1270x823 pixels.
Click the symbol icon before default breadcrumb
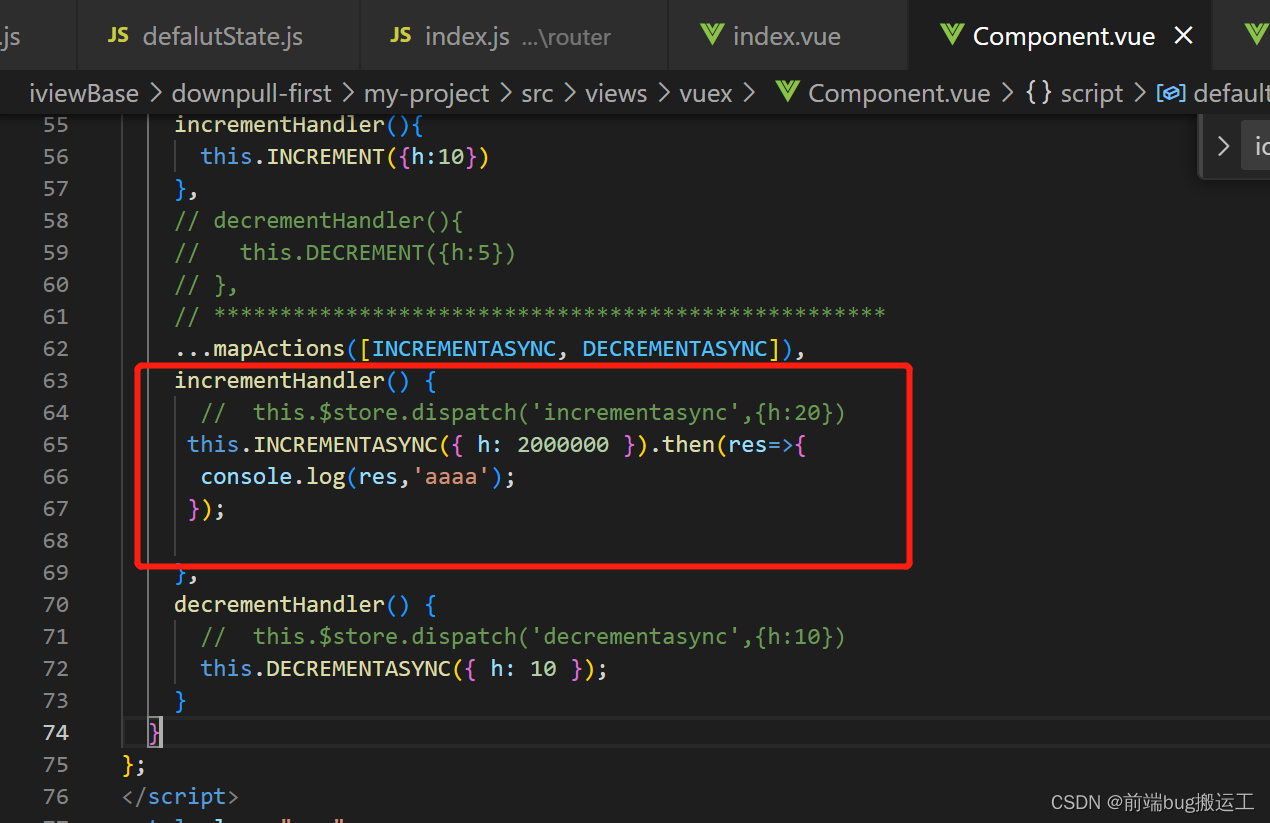tap(1171, 94)
